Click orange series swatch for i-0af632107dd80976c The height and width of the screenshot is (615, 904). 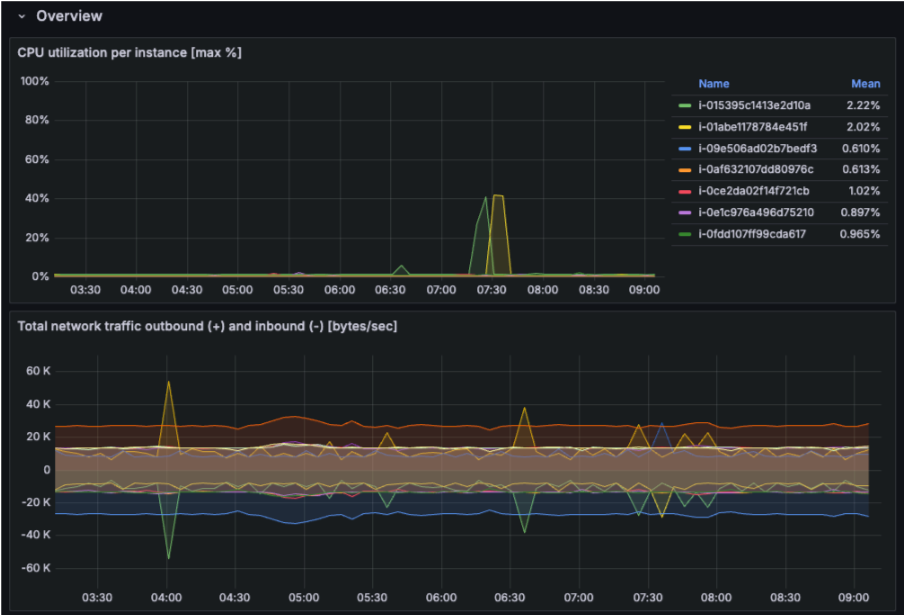pyautogui.click(x=685, y=169)
